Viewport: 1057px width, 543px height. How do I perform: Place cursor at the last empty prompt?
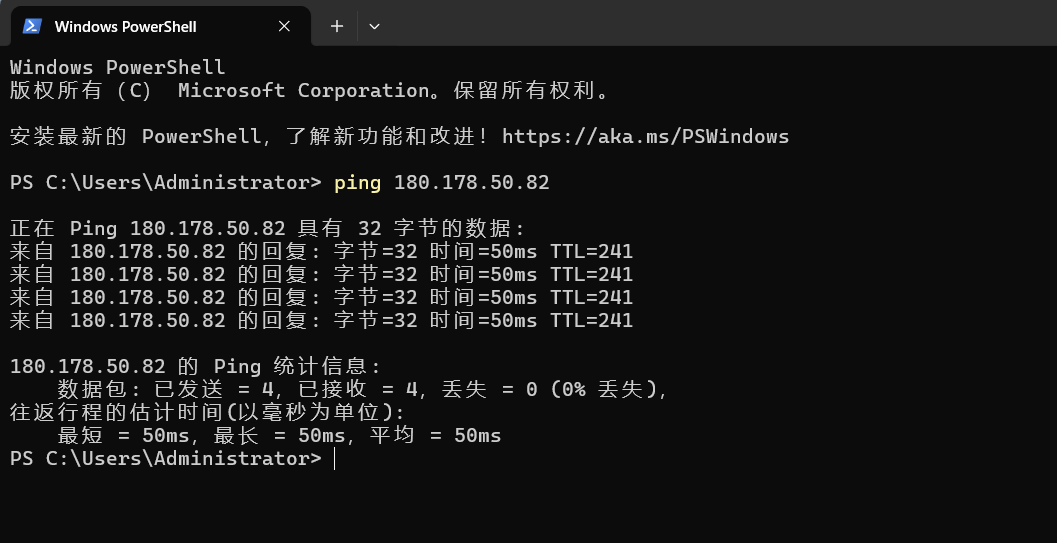(335, 459)
